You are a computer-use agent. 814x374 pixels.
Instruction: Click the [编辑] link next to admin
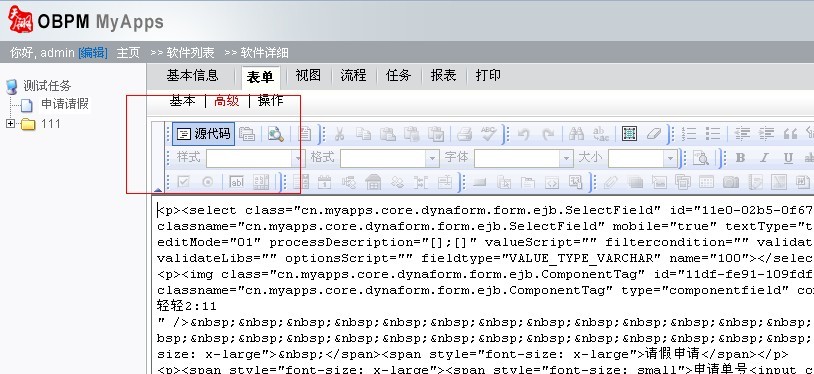[93, 52]
